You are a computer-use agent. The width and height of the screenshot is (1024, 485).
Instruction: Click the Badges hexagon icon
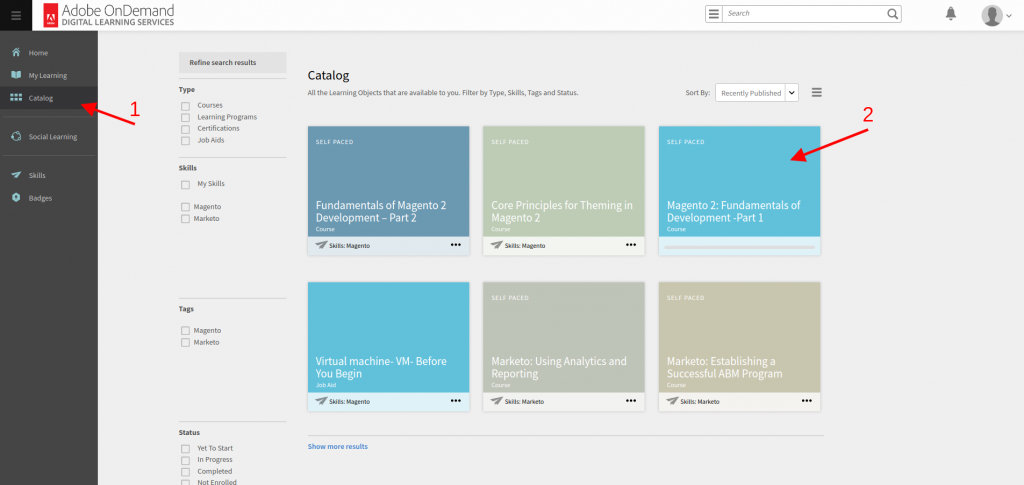[16, 198]
